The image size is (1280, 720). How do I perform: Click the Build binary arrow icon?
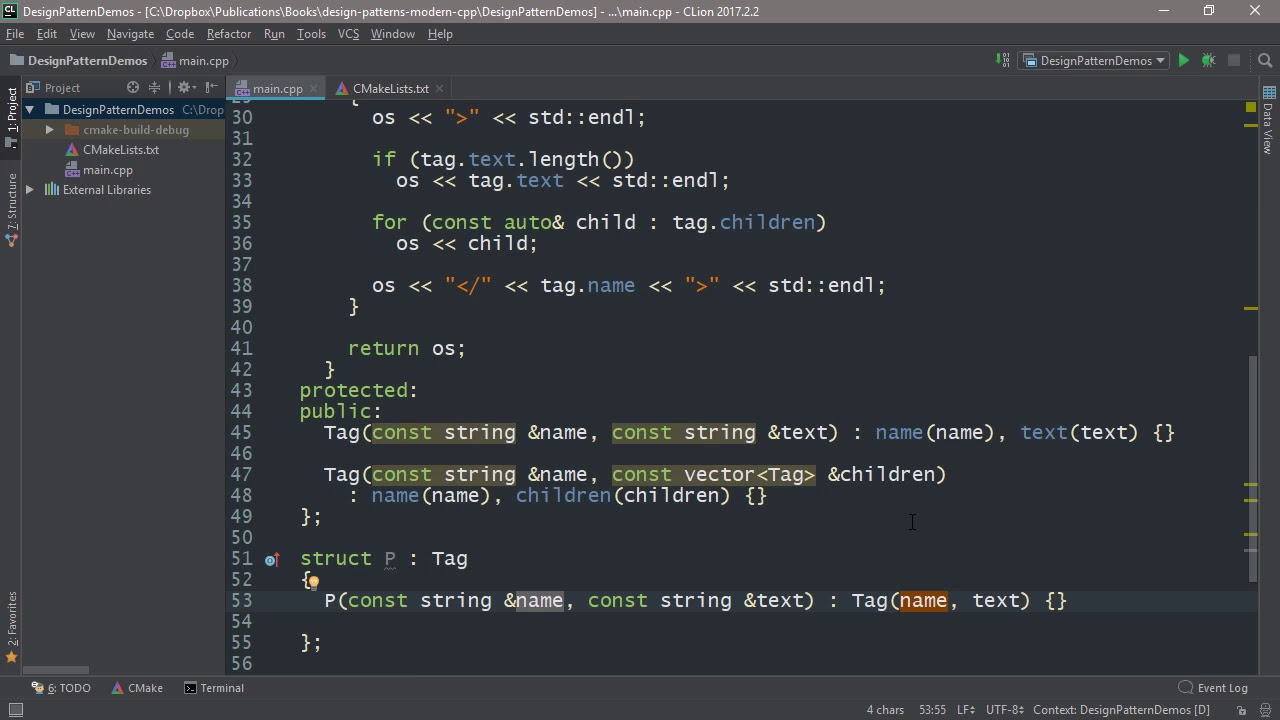point(1003,60)
